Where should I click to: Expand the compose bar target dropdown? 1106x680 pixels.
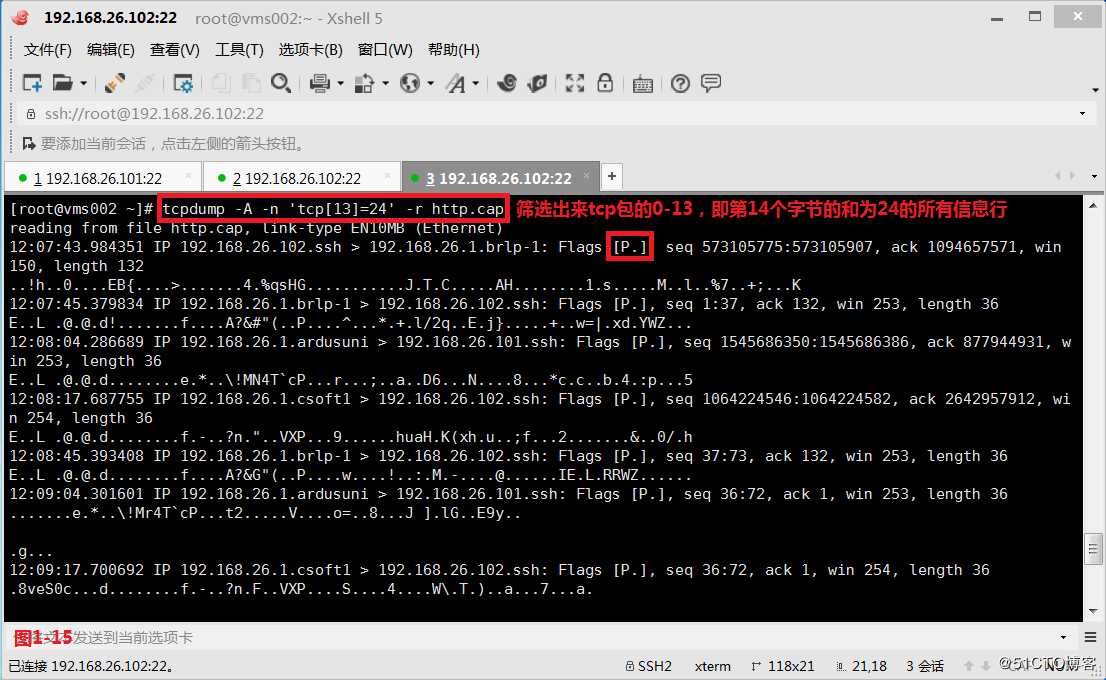coord(1063,638)
